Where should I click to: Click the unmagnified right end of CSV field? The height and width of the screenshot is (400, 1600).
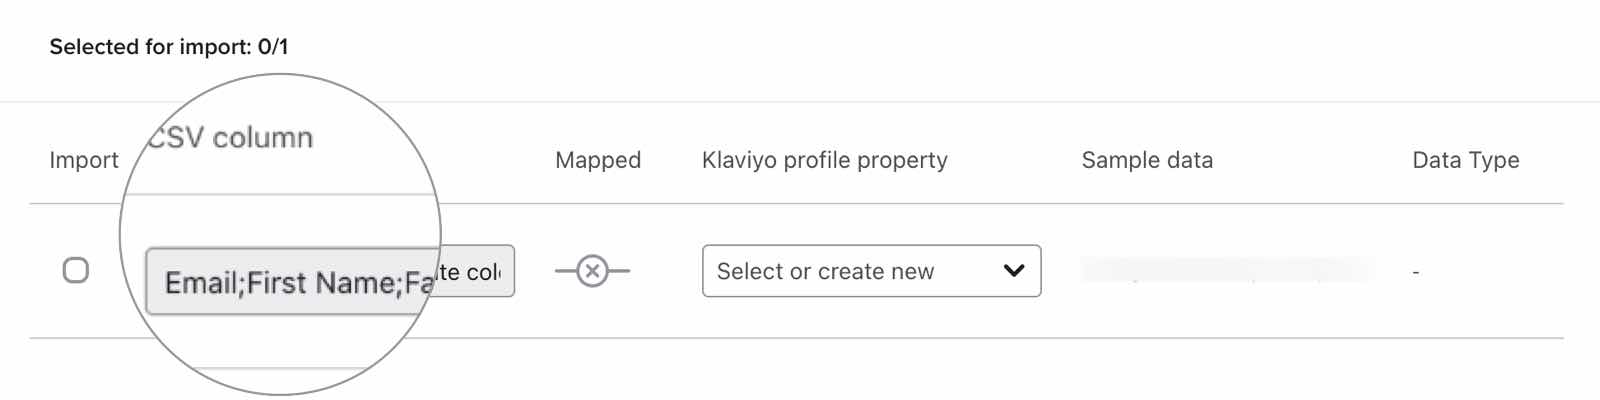478,271
